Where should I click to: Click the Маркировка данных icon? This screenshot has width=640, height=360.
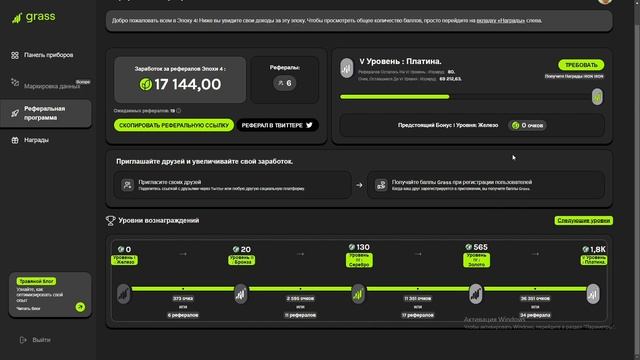[x=15, y=82]
